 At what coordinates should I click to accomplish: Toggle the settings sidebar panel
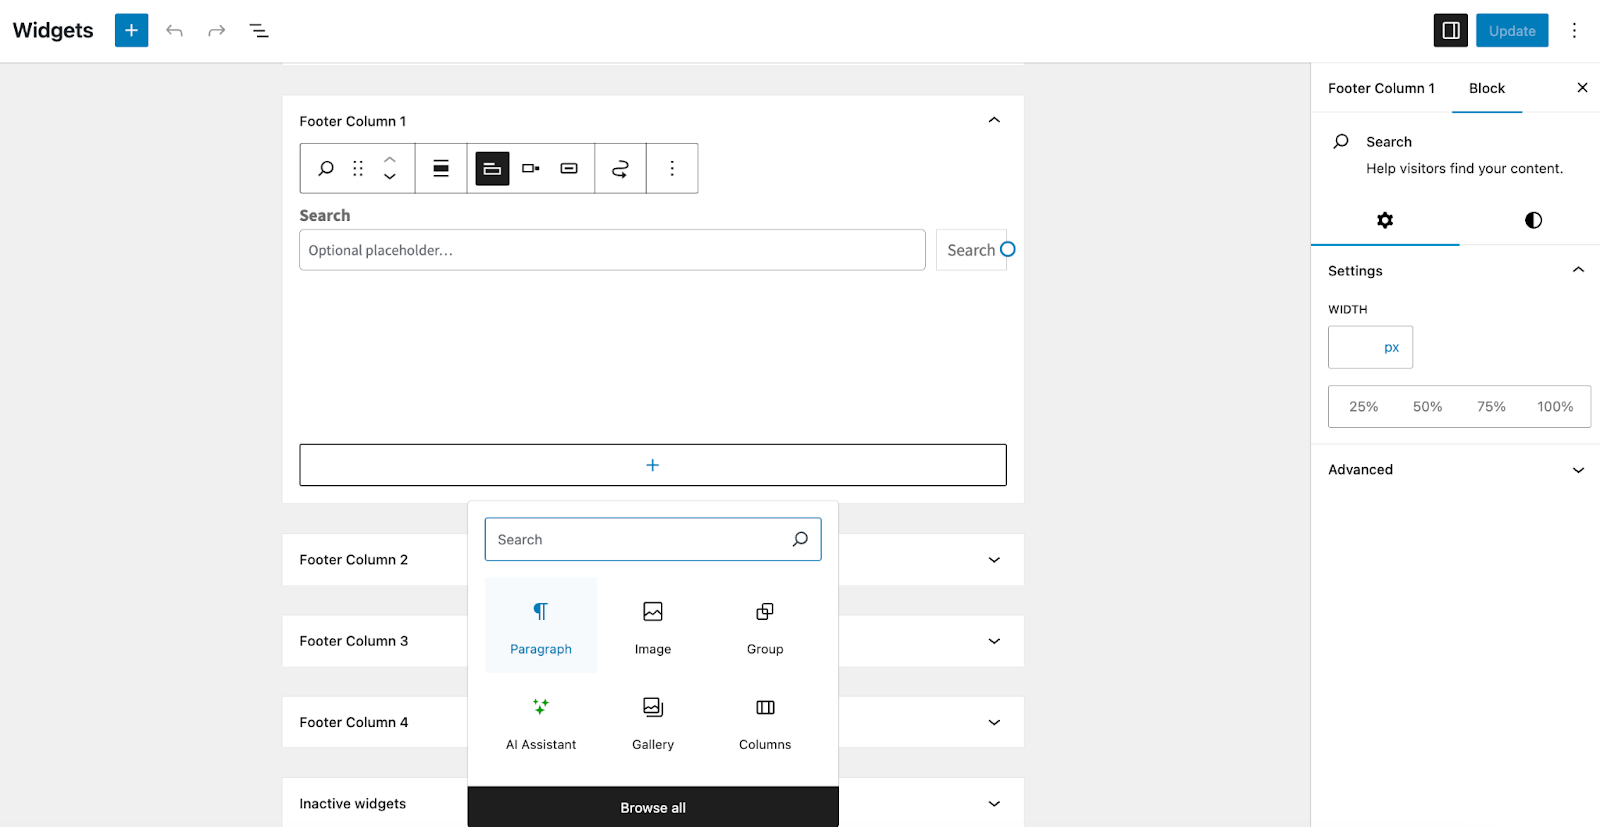click(x=1450, y=30)
